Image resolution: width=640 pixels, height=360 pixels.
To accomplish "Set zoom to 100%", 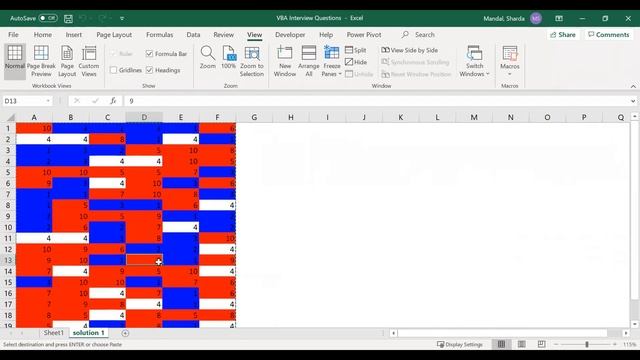I will pos(229,57).
